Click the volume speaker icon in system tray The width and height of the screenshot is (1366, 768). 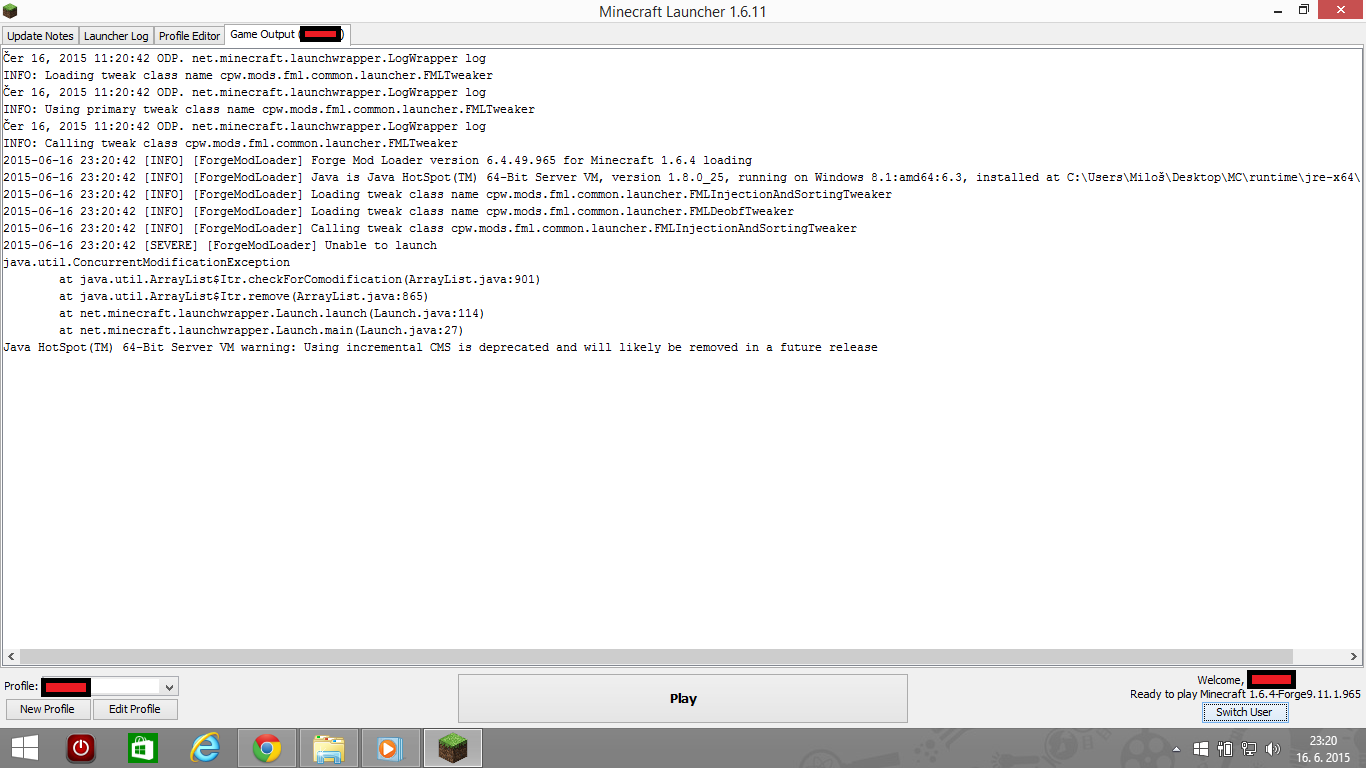(x=1273, y=748)
